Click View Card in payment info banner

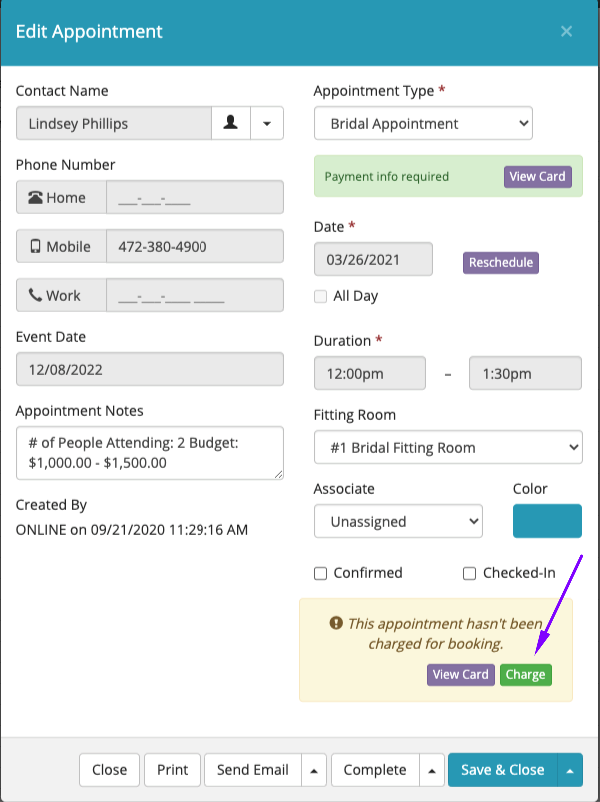tap(537, 177)
